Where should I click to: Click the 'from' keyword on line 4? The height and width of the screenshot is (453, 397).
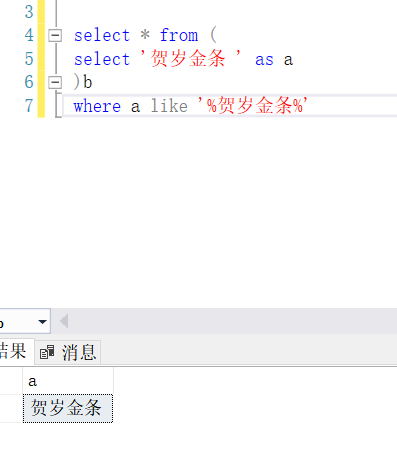179,35
